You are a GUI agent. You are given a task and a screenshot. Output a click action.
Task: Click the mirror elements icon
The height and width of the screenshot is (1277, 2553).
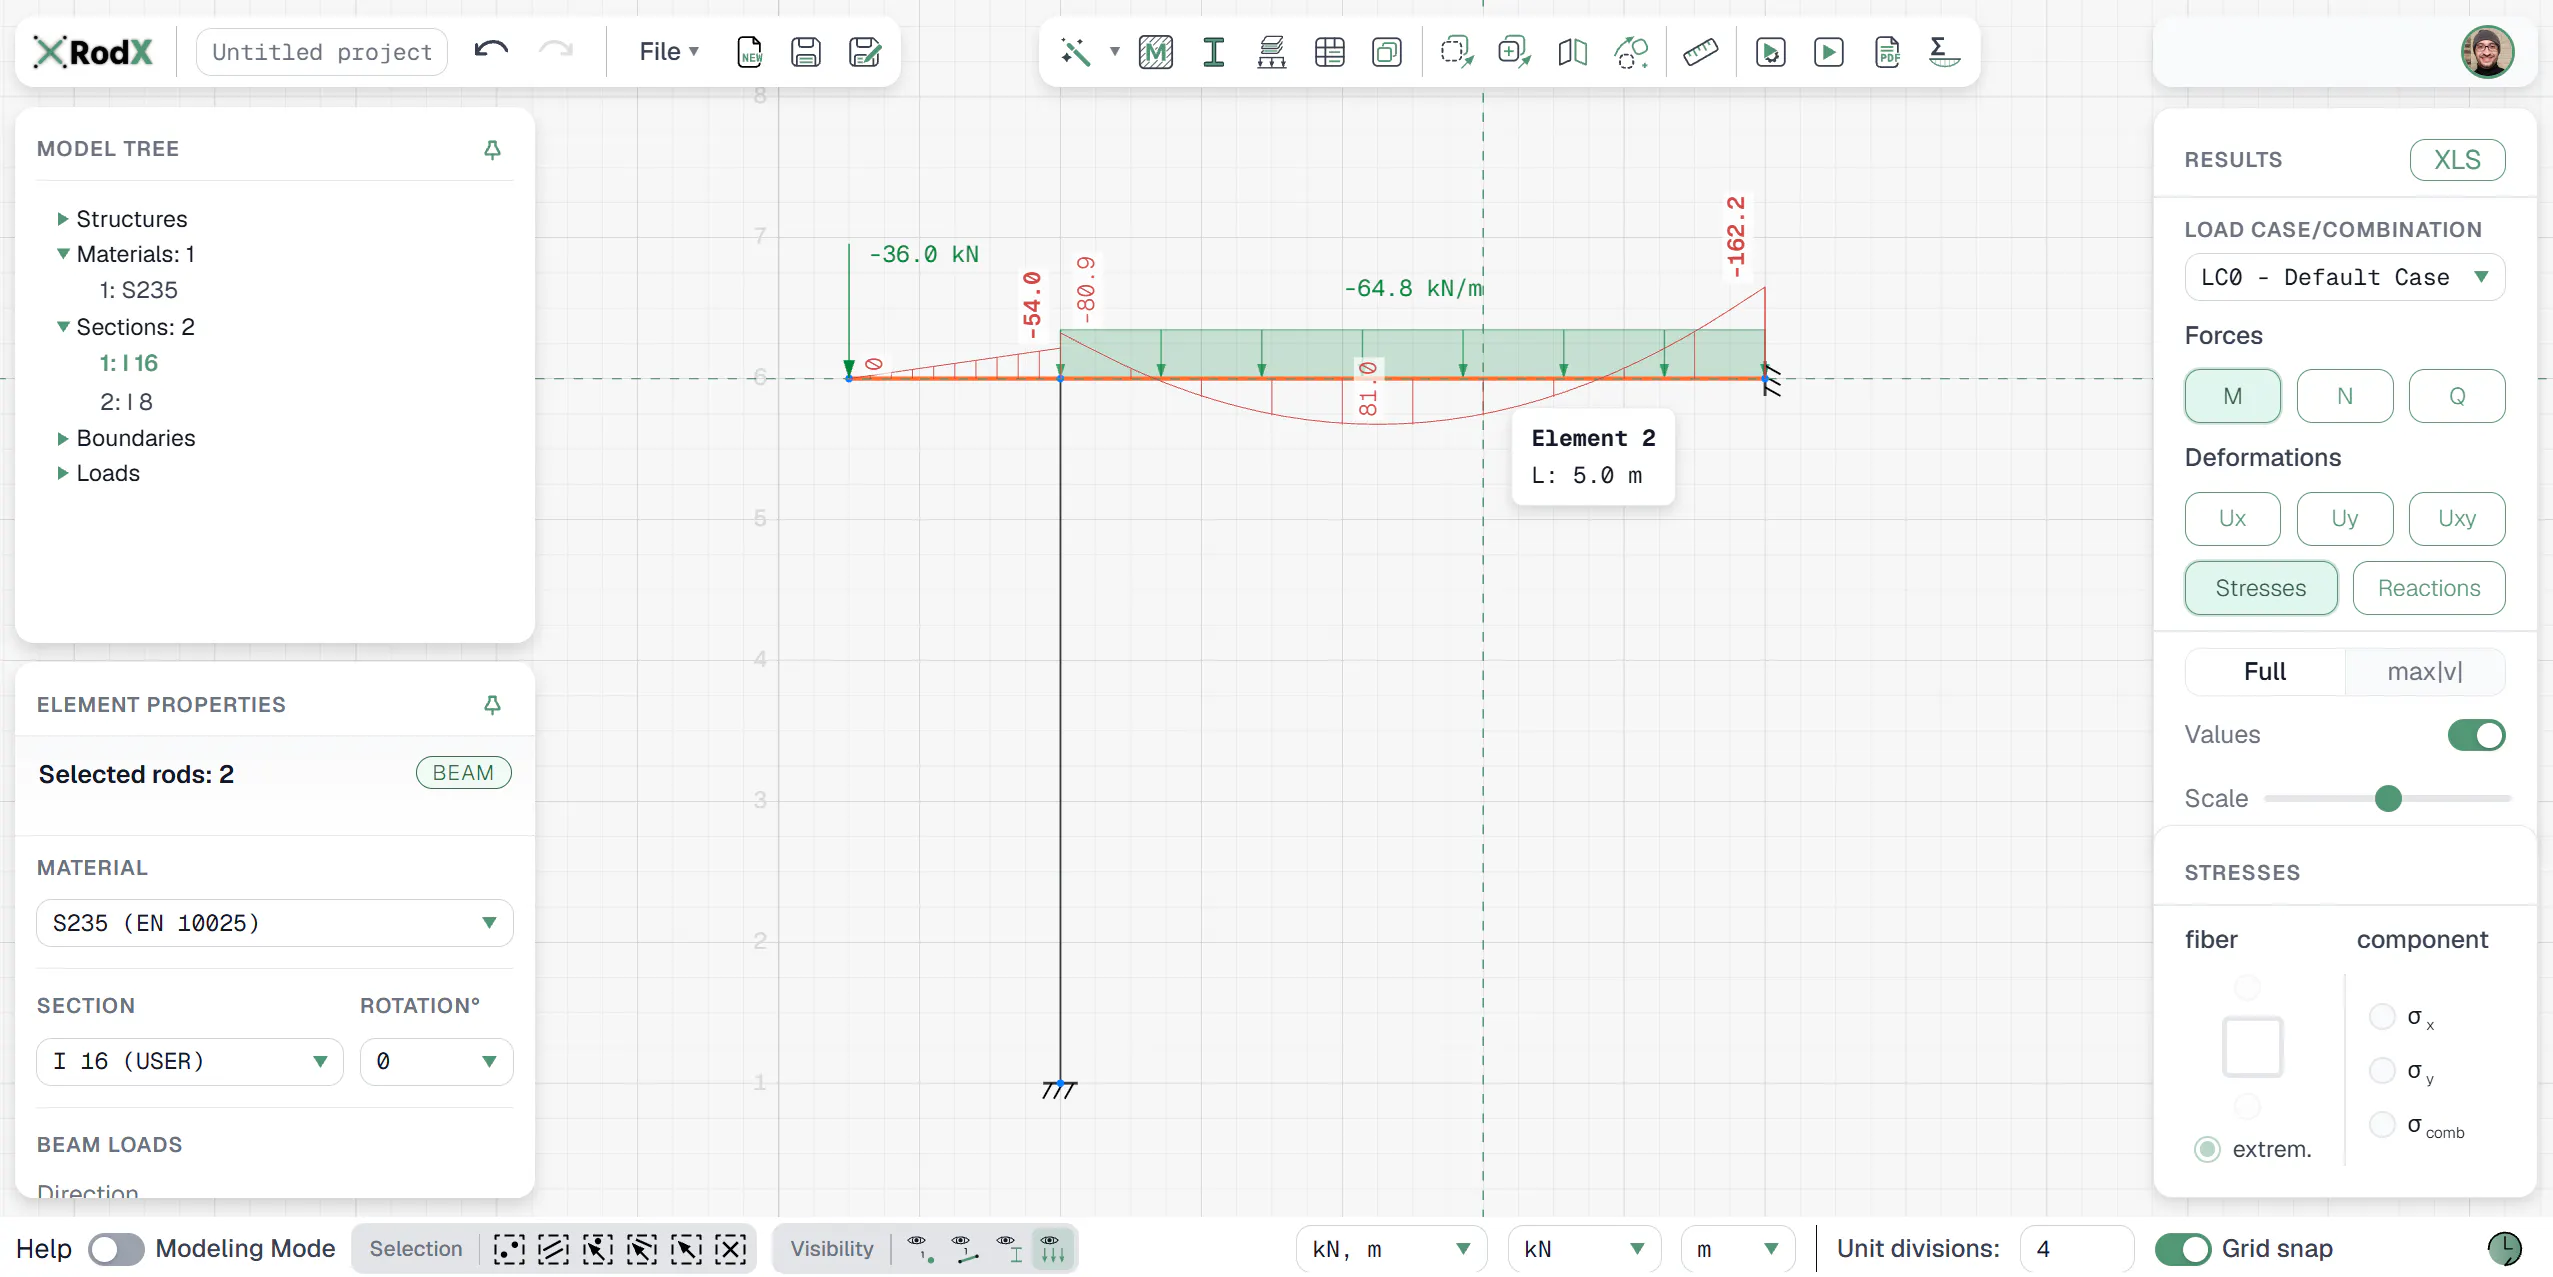pyautogui.click(x=1572, y=51)
